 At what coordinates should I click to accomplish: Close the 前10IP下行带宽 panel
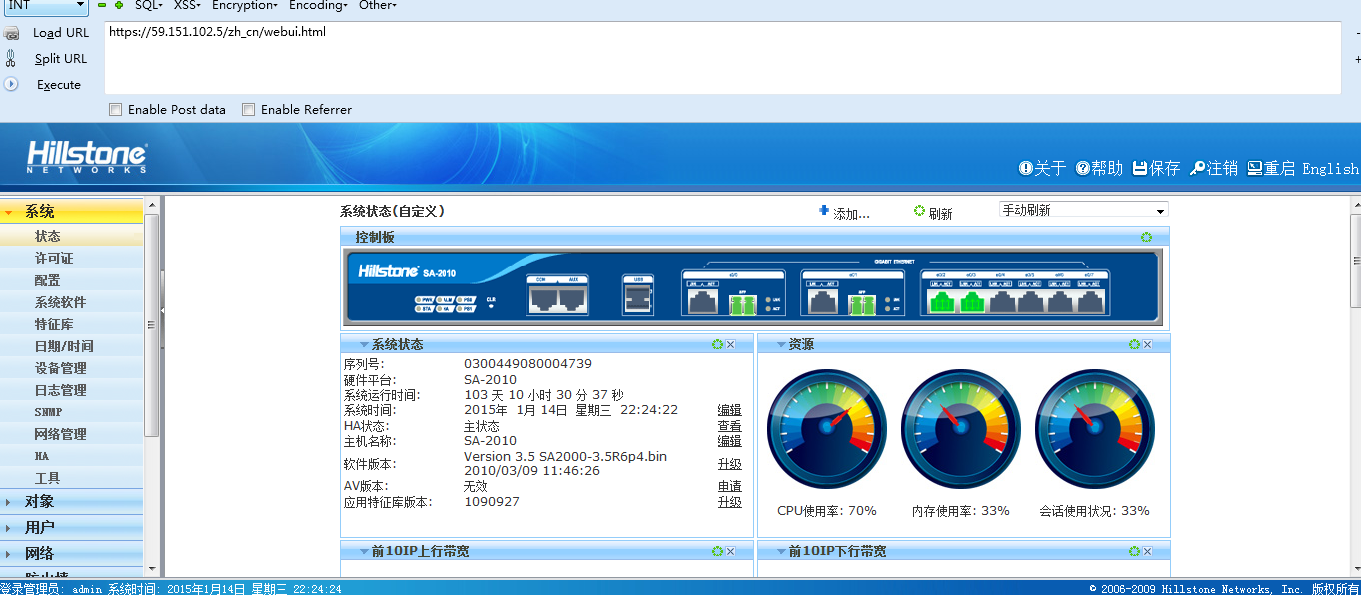[1147, 551]
